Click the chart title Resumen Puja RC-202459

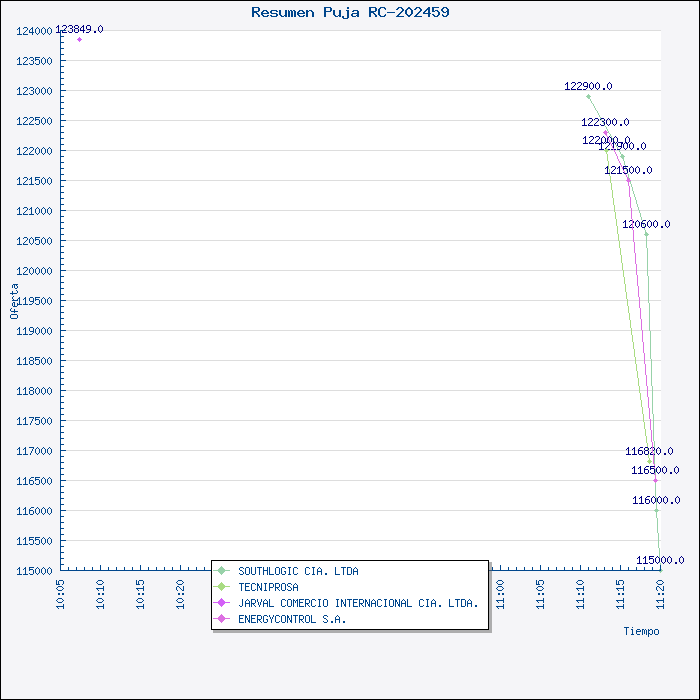pyautogui.click(x=350, y=12)
